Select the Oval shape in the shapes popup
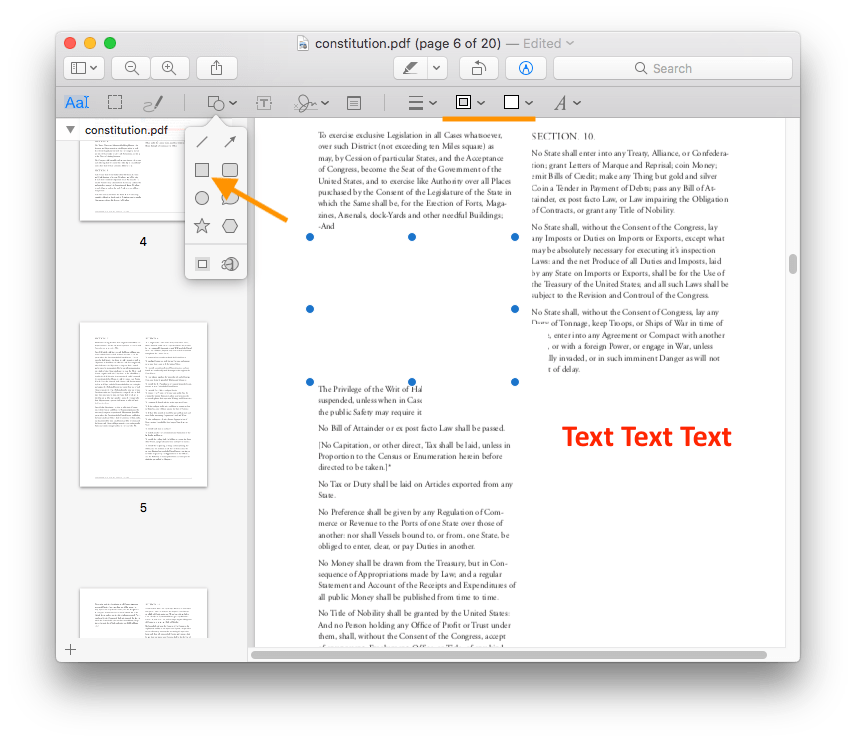Viewport: 856px width, 742px height. (201, 197)
